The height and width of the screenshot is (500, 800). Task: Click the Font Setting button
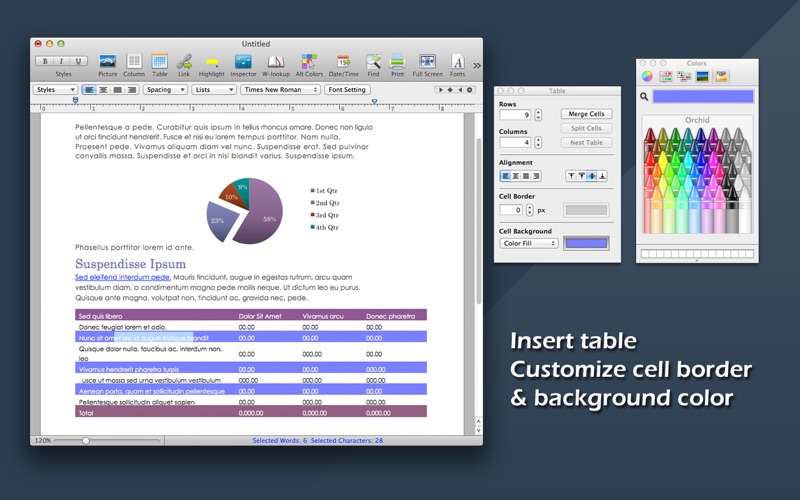[347, 90]
